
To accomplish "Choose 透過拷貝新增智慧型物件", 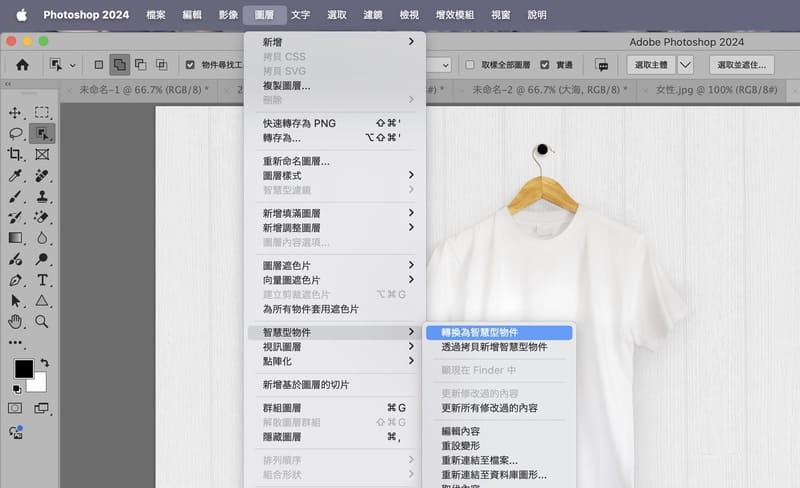I will point(499,347).
